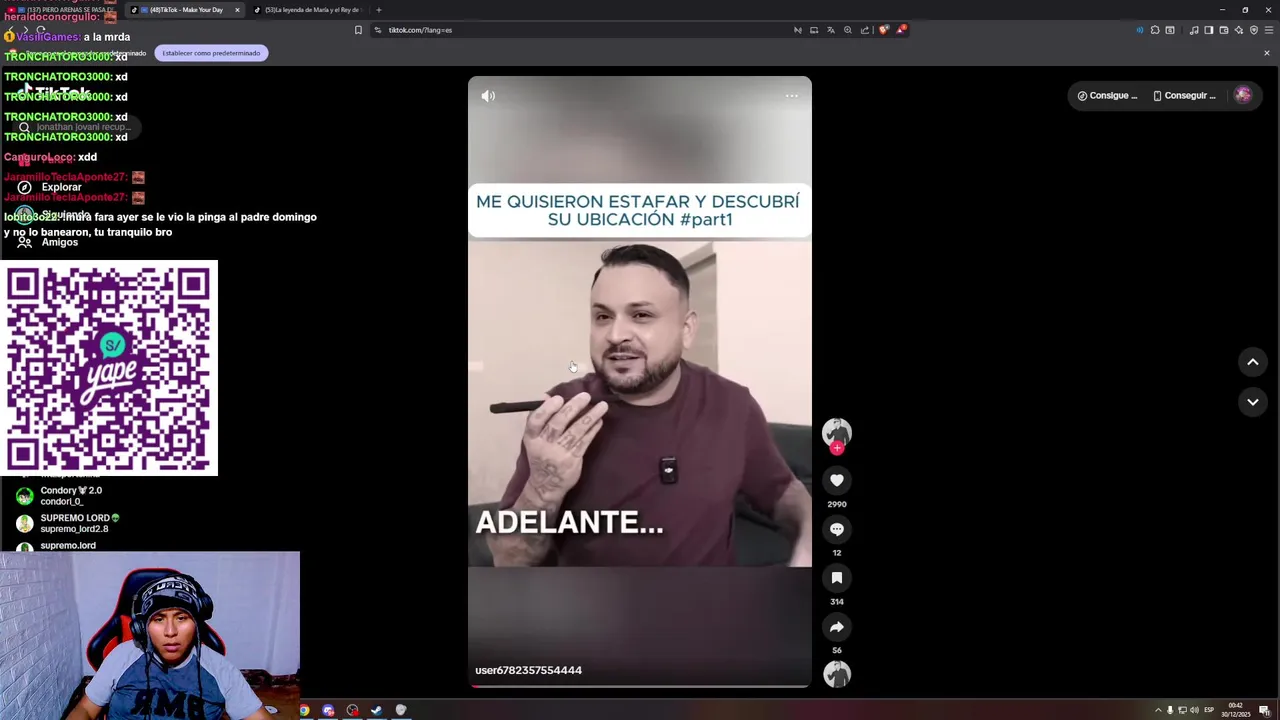
Task: Go to previous video with up chevron
Action: click(1252, 362)
